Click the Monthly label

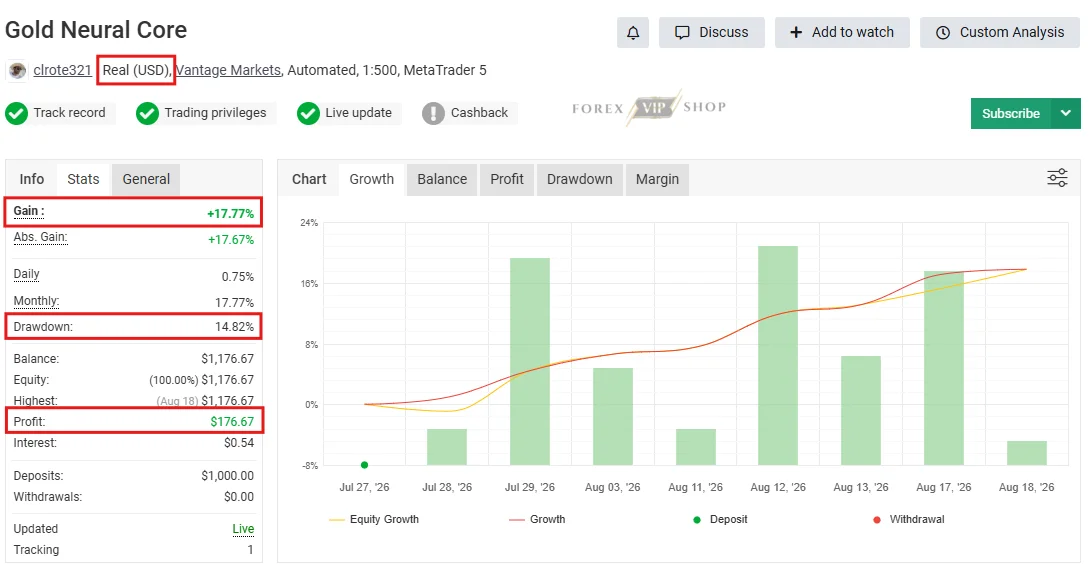pos(36,301)
